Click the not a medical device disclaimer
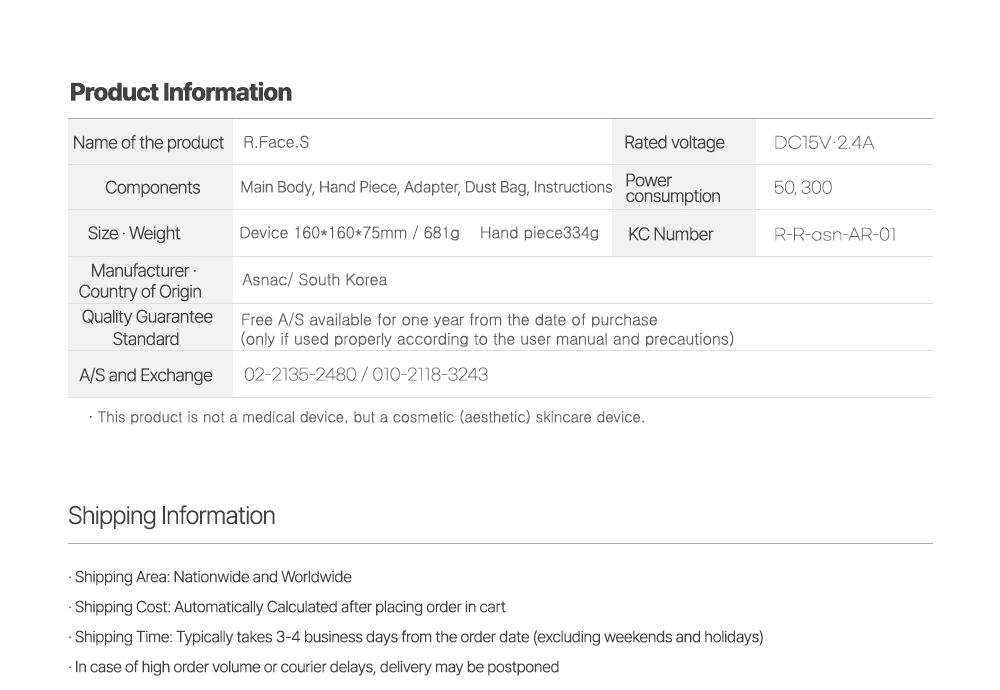 [x=370, y=417]
